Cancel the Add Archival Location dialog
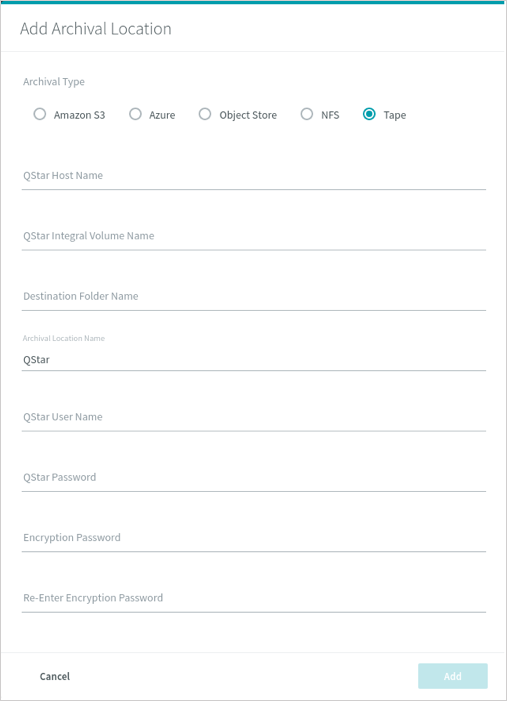The image size is (507, 701). (x=55, y=676)
